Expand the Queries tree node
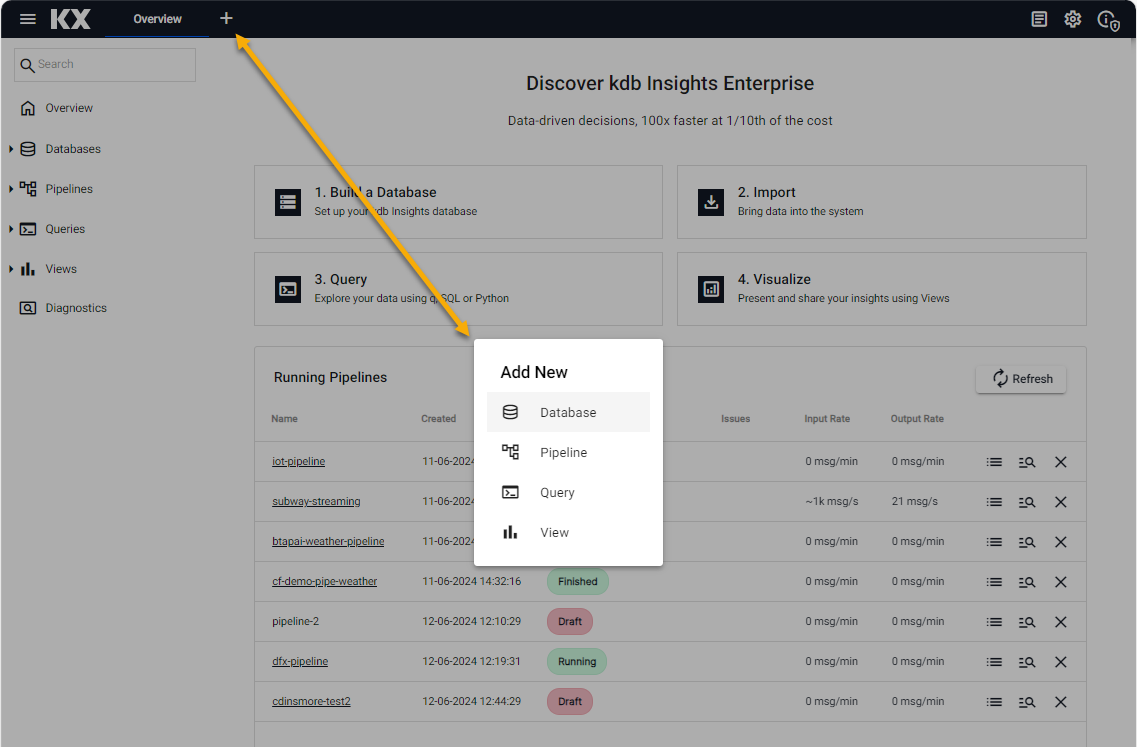The width and height of the screenshot is (1137, 747). (11, 229)
